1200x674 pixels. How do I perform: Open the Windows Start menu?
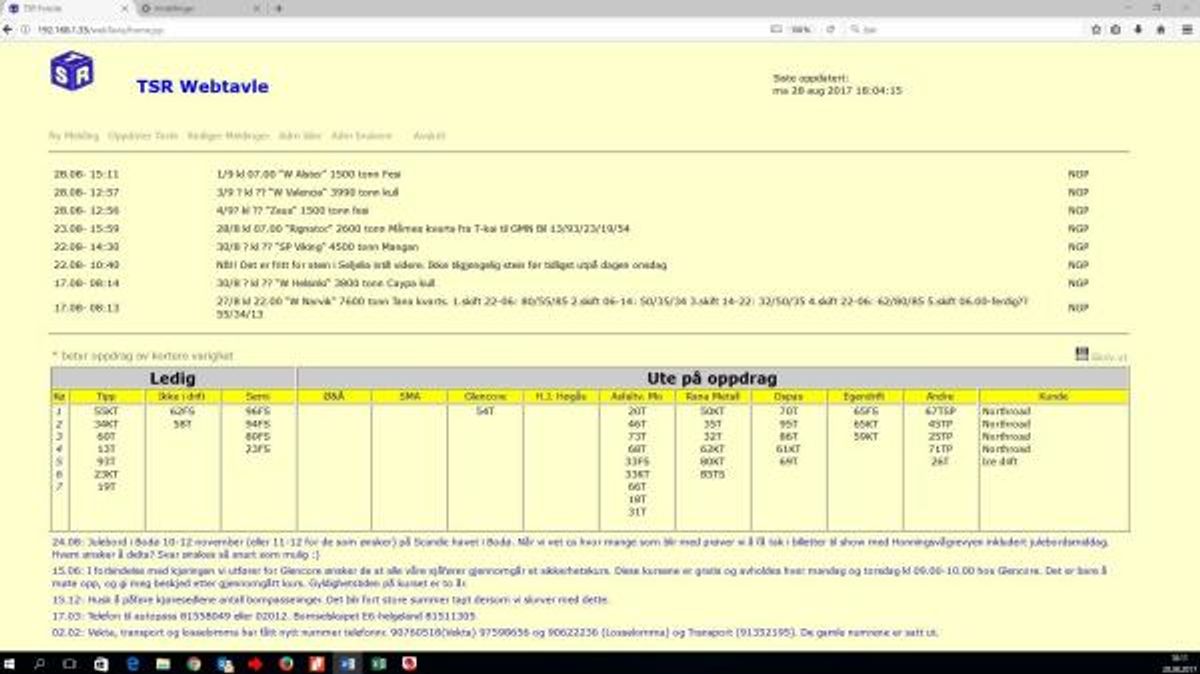coord(12,663)
